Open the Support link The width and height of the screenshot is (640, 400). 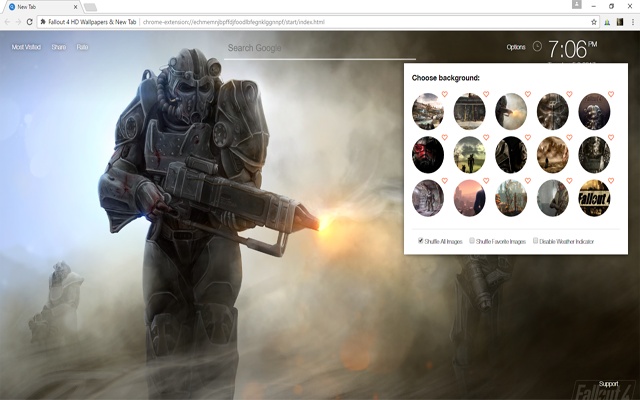click(609, 384)
